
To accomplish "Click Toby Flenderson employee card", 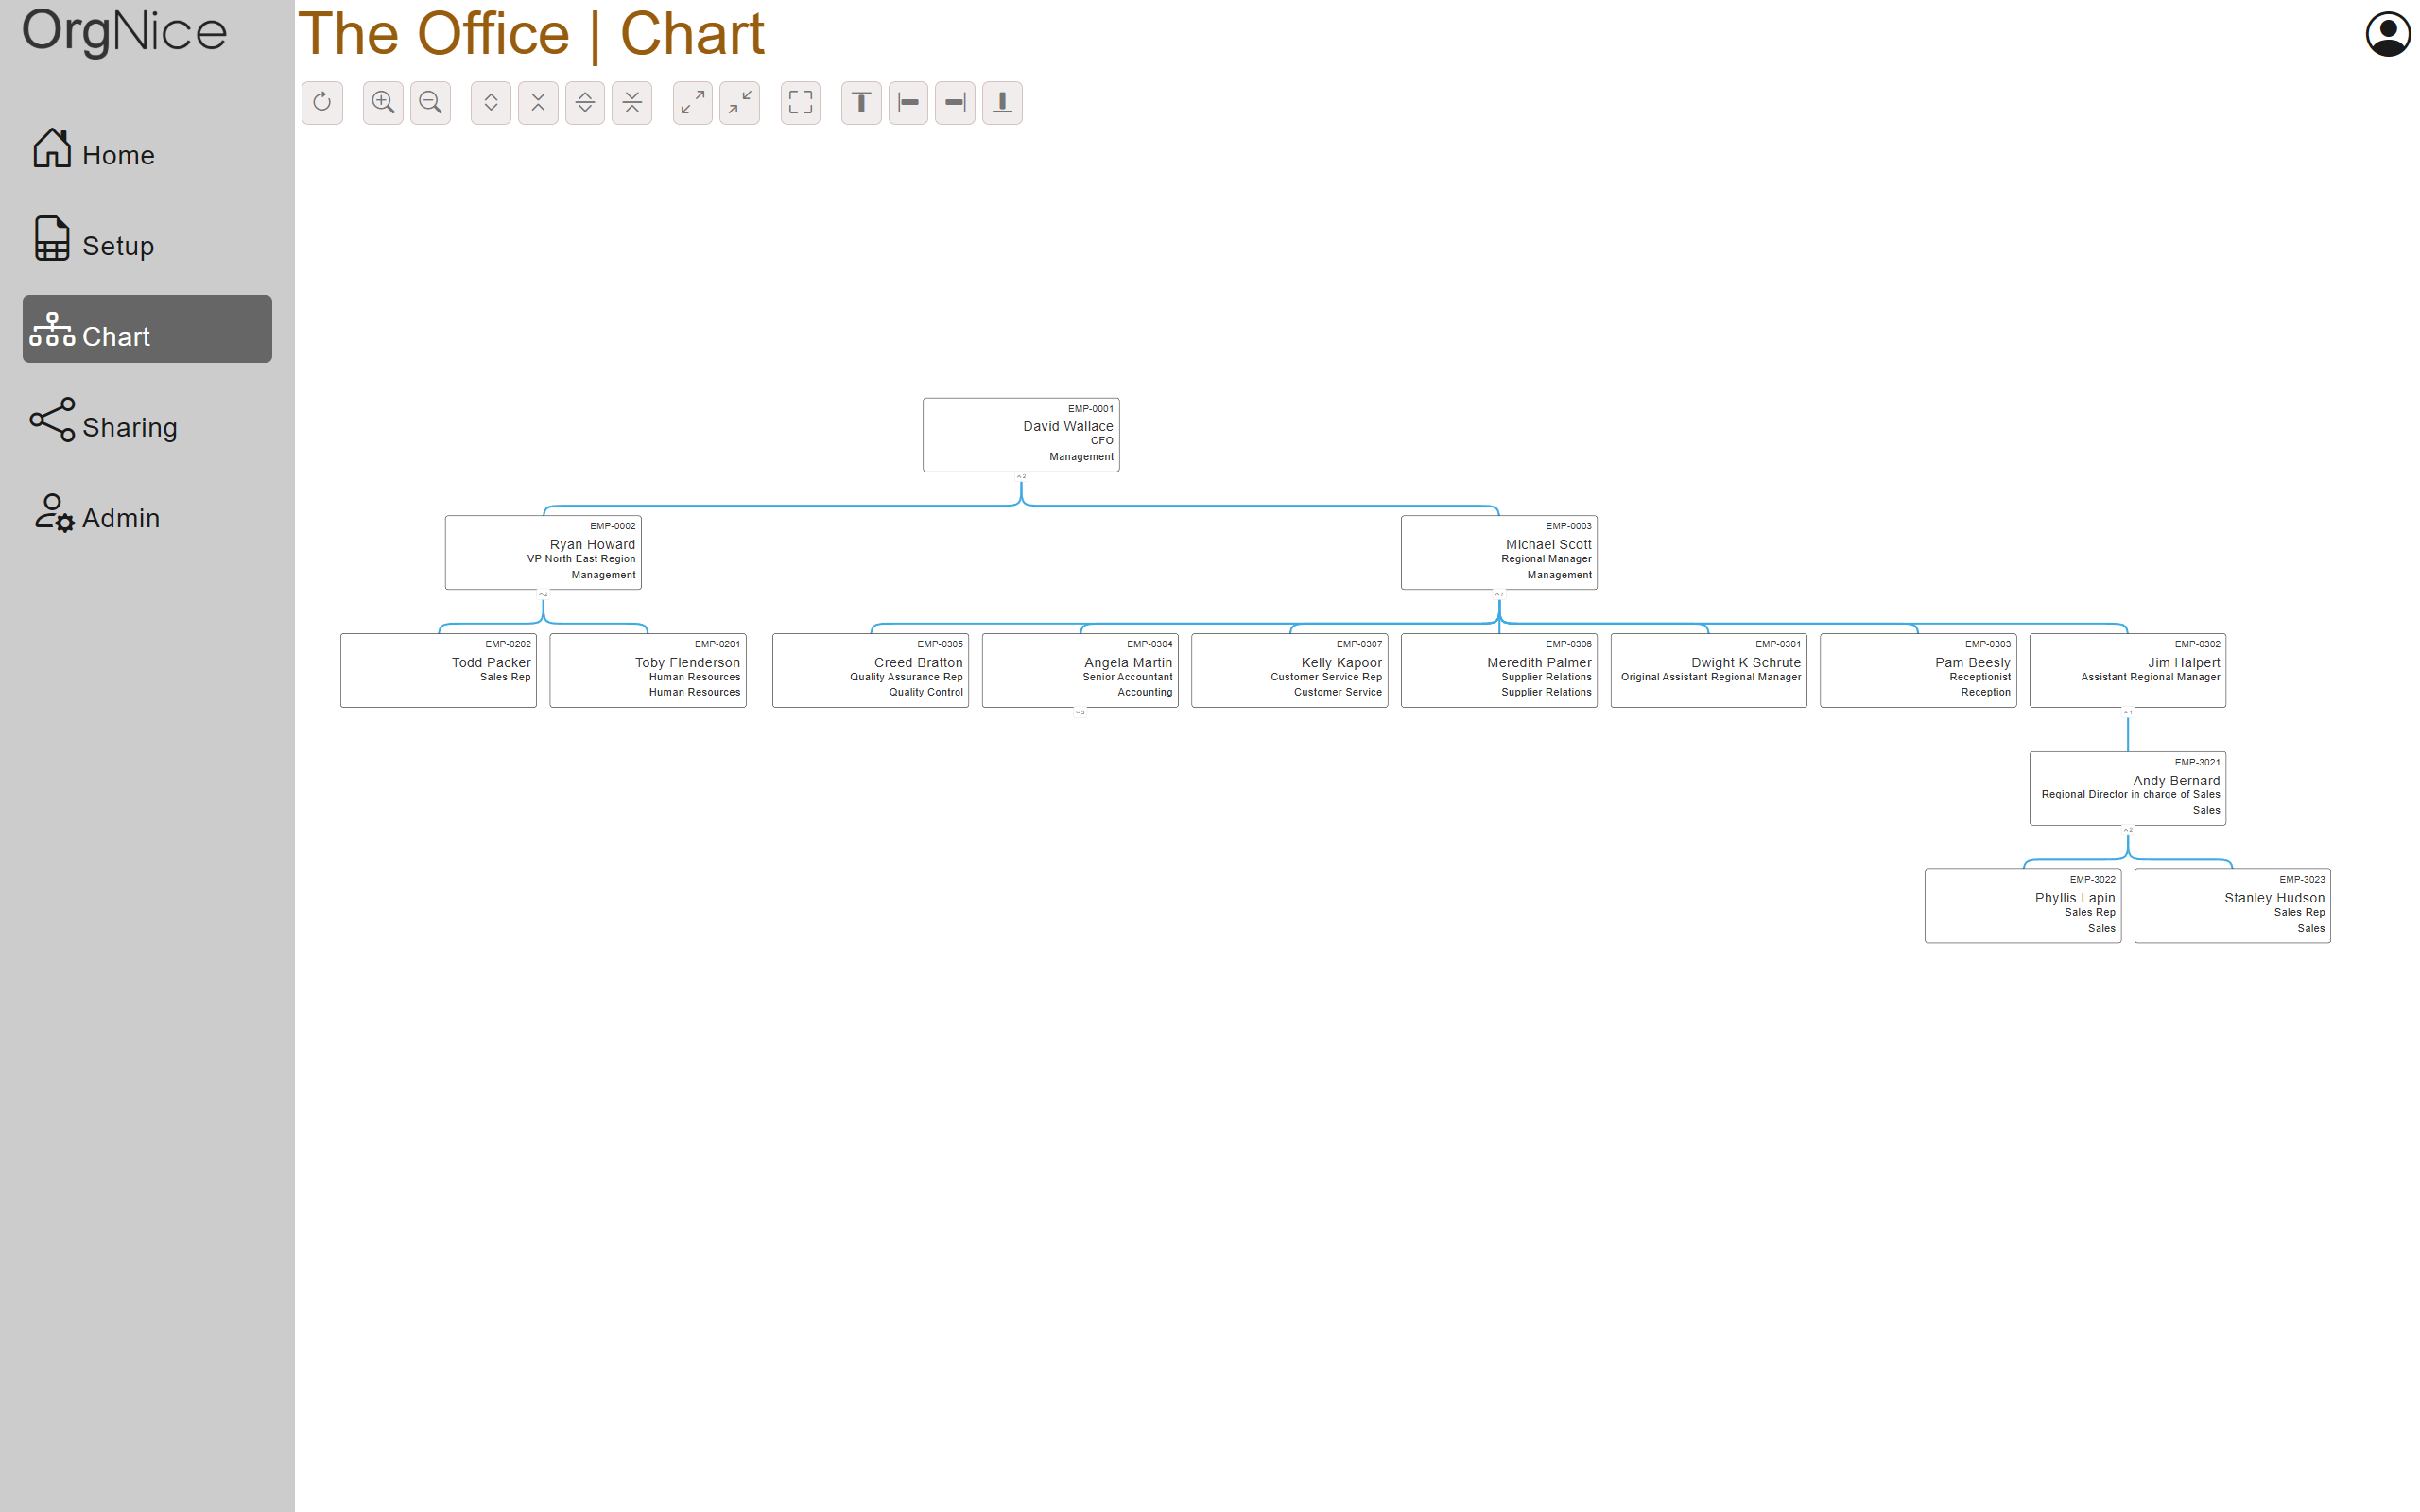I will [648, 671].
